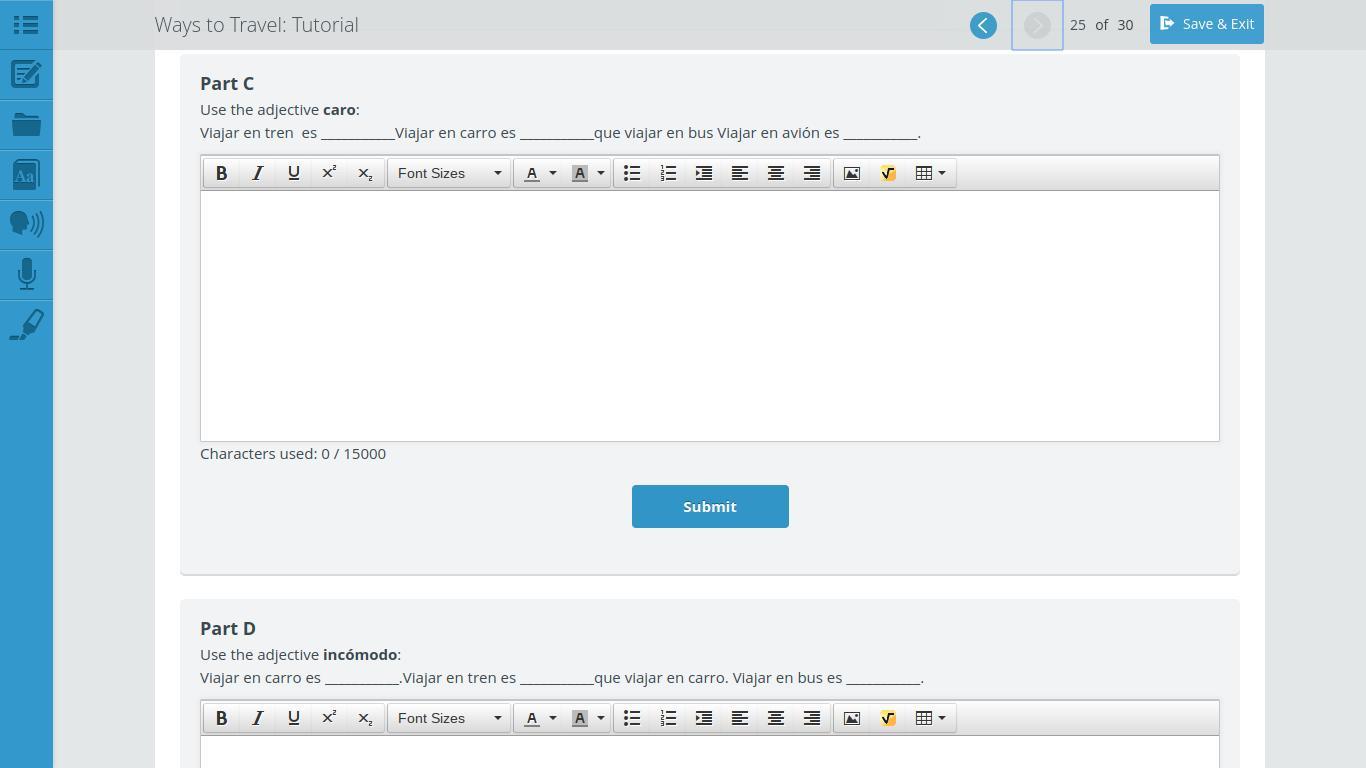Open the microphone recording tool
Image resolution: width=1366 pixels, height=768 pixels.
(x=26, y=275)
